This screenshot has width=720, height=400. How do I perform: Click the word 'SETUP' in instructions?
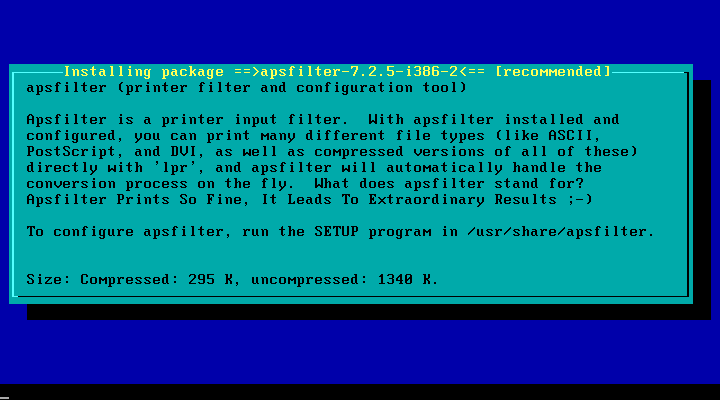point(337,231)
